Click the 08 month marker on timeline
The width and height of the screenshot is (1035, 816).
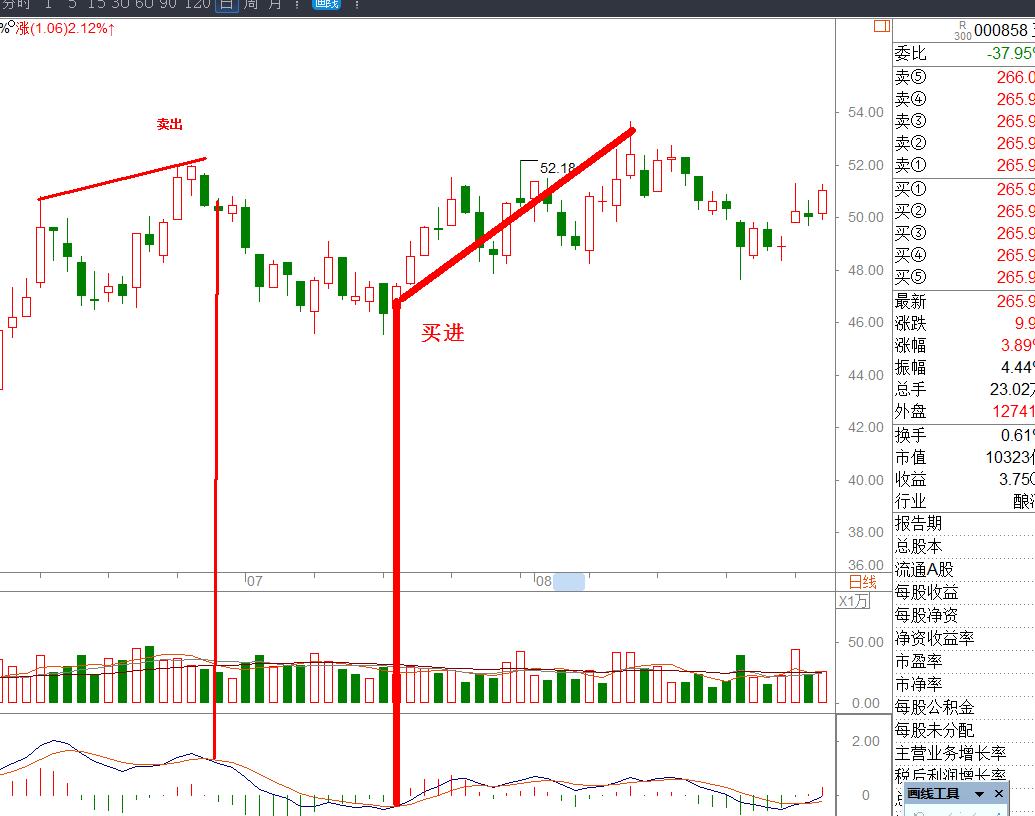(543, 581)
